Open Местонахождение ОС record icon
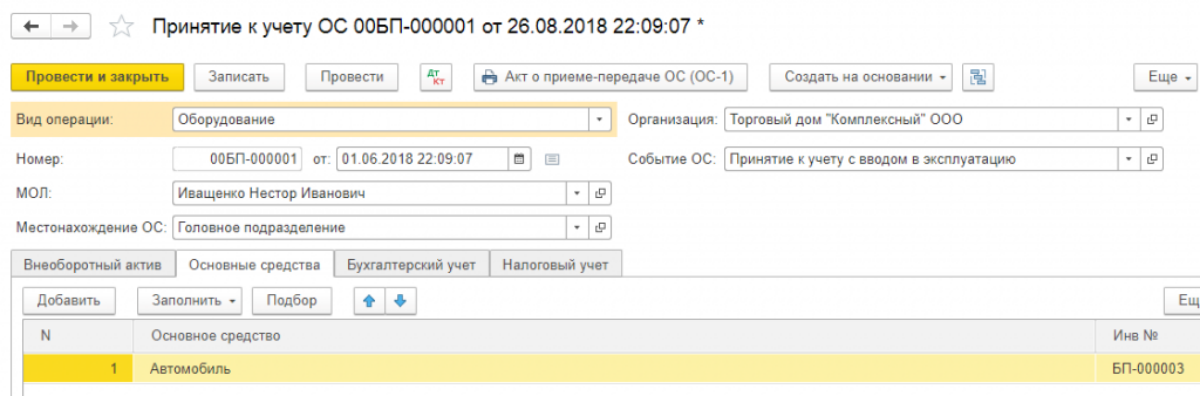This screenshot has width=1200, height=396. (x=600, y=227)
